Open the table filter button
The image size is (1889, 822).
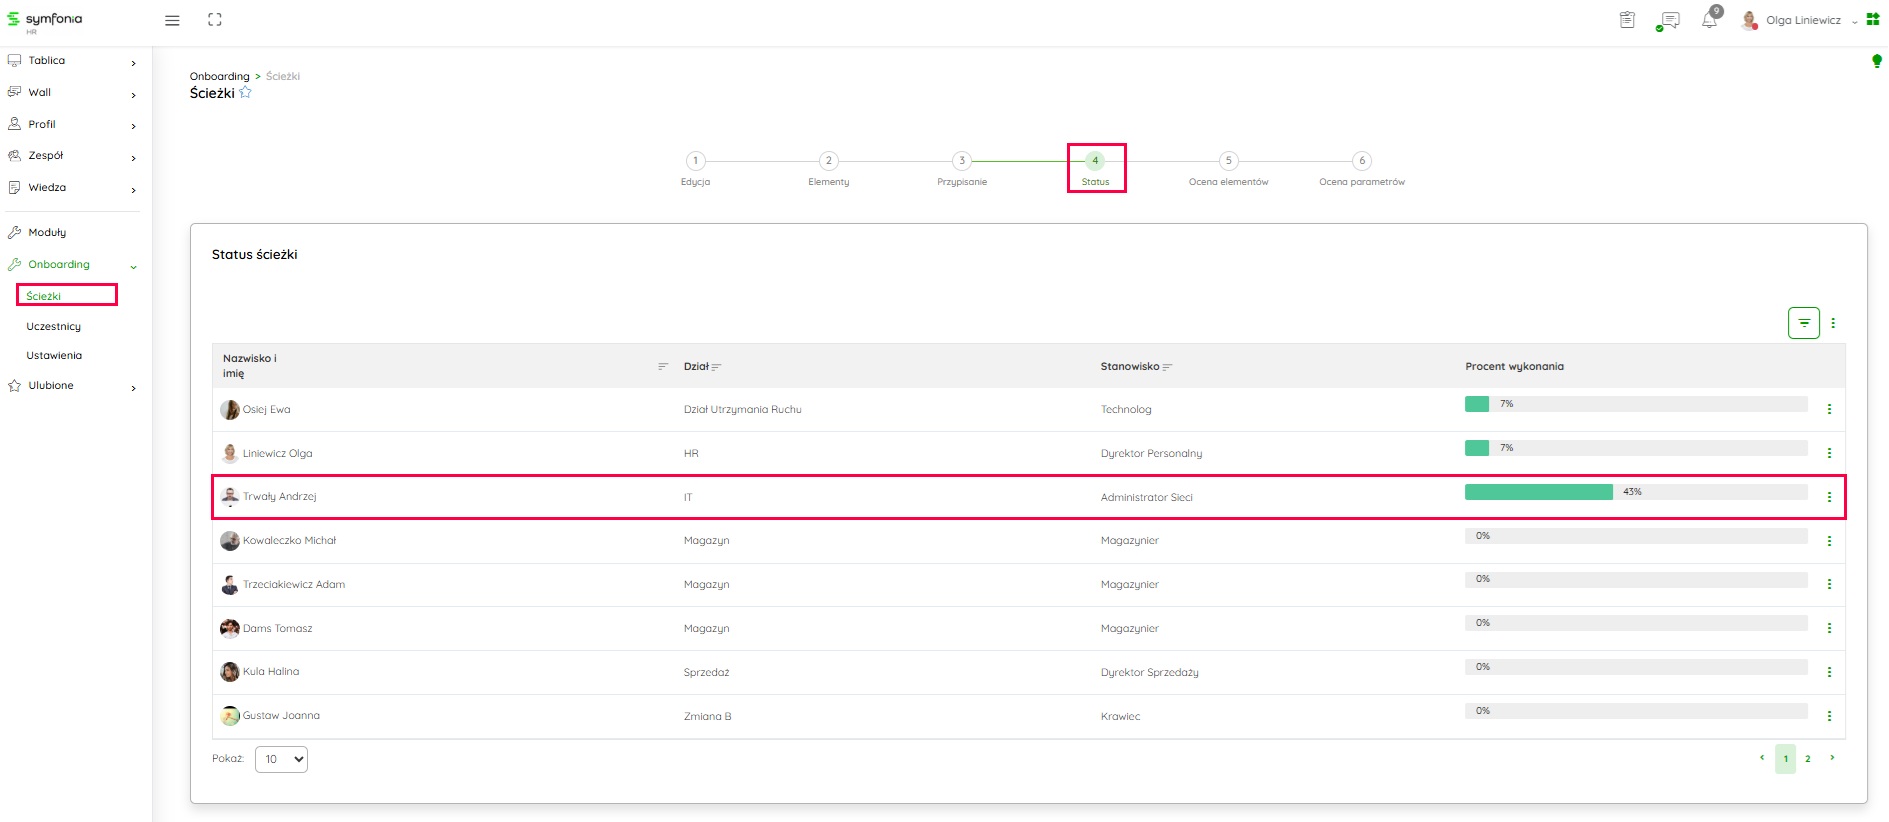click(x=1803, y=323)
